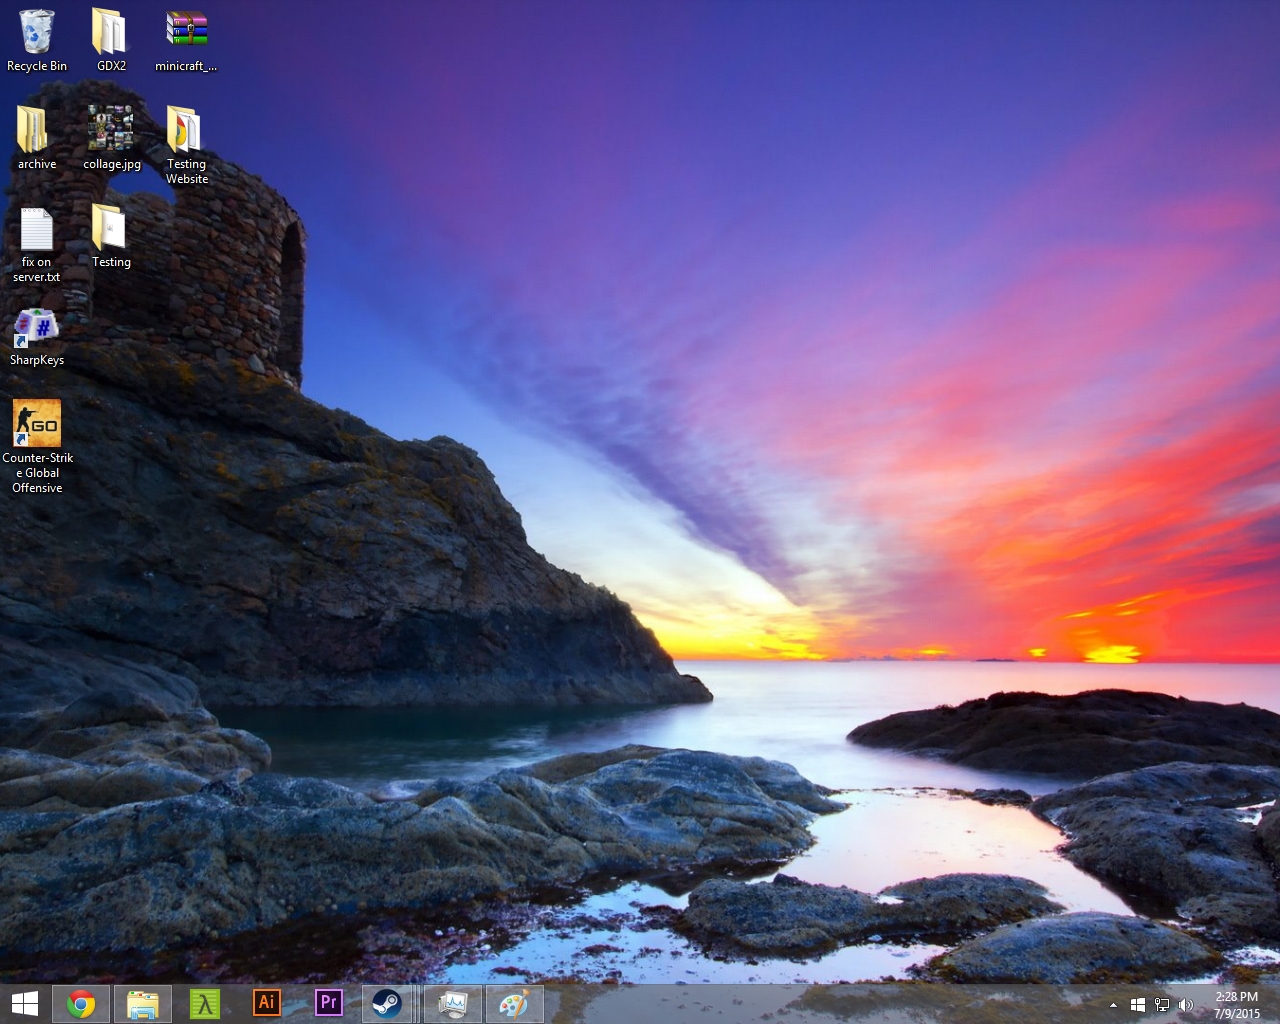
Task: Select the fix on server.txt file
Action: [x=37, y=243]
